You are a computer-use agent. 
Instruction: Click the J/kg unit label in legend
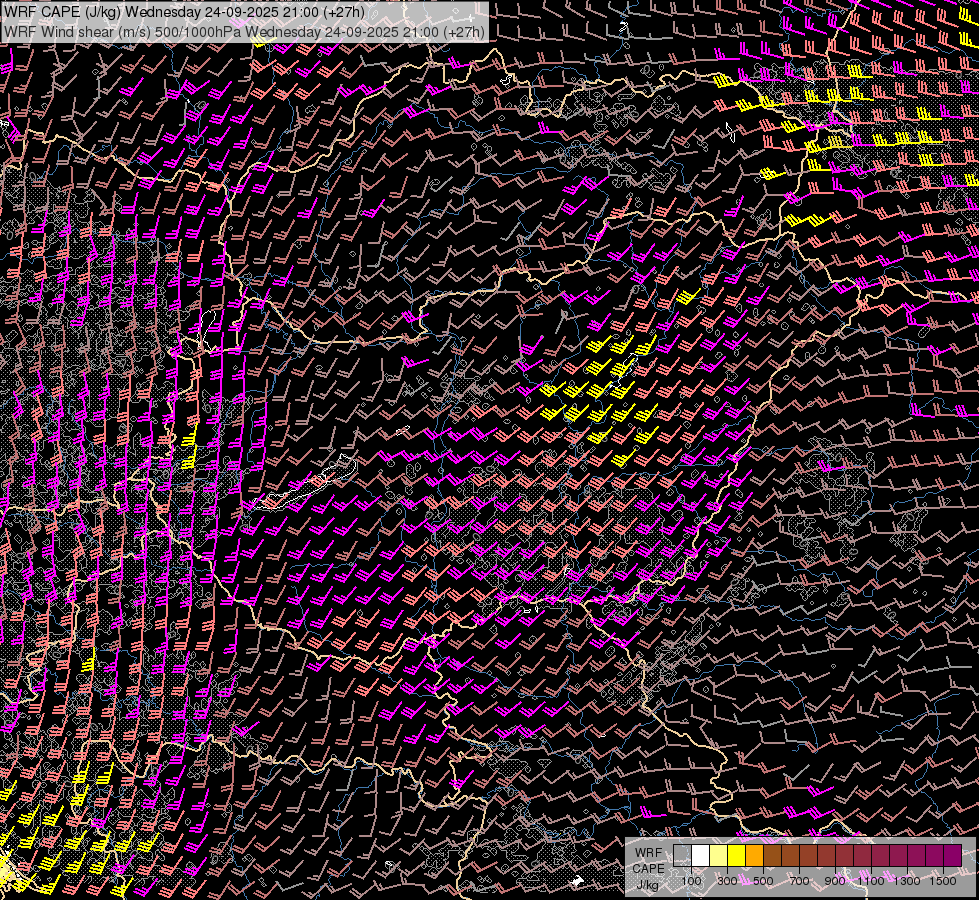tap(648, 884)
